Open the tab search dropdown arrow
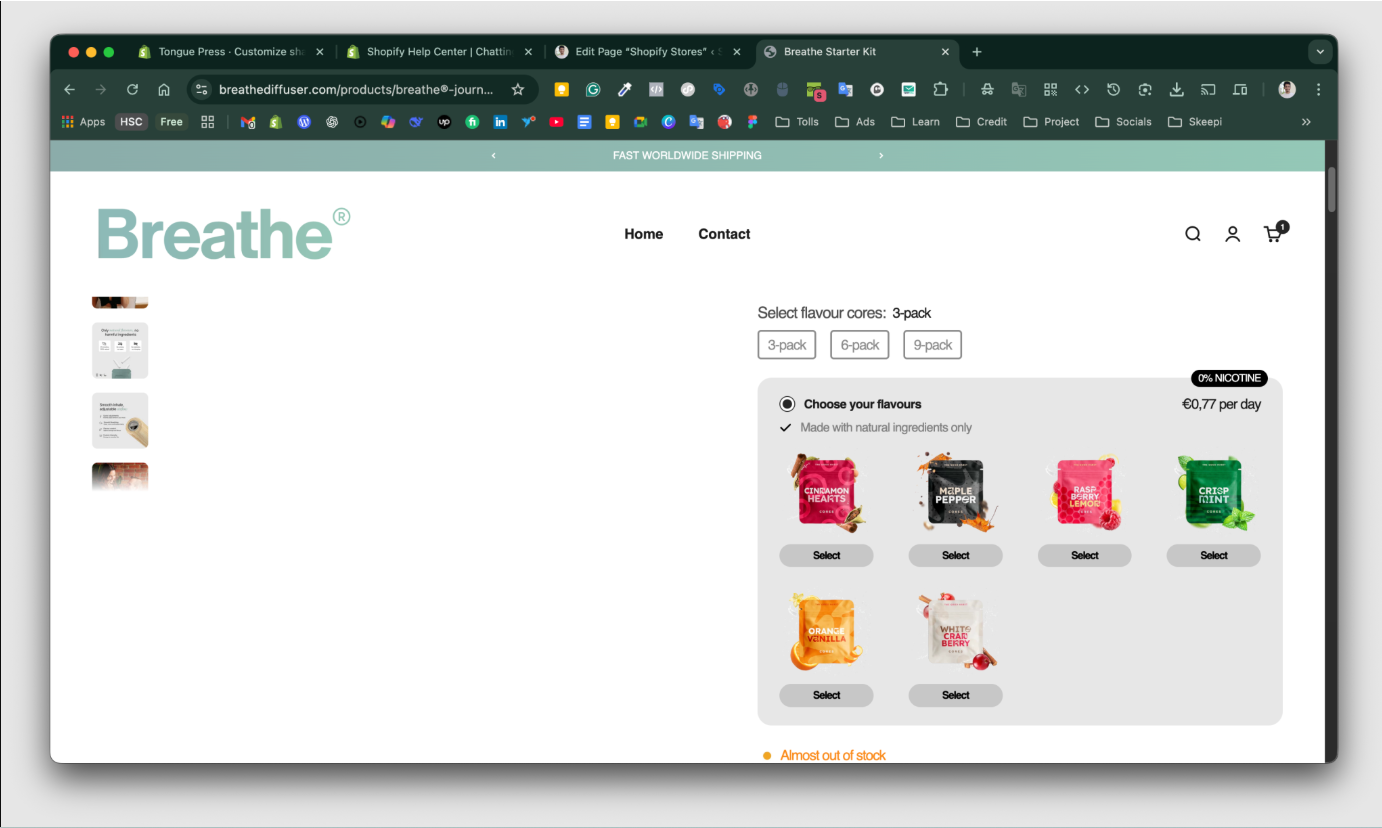Image resolution: width=1382 pixels, height=828 pixels. (x=1320, y=52)
